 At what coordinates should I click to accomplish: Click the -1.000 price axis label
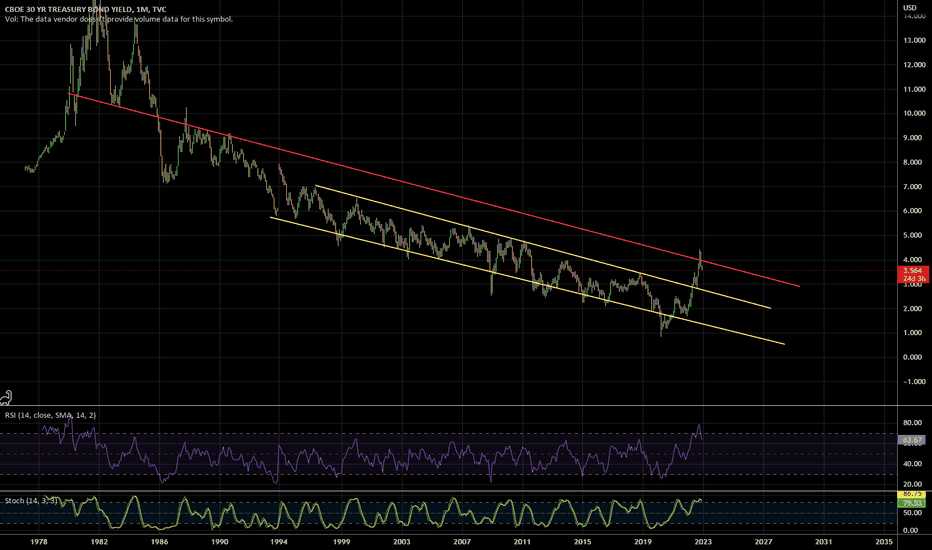(914, 382)
